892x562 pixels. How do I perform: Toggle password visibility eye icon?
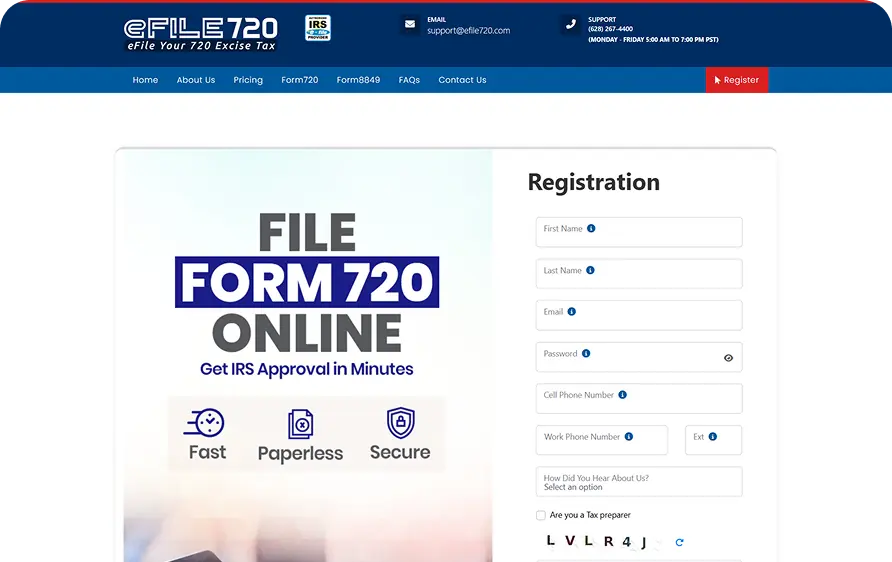pyautogui.click(x=728, y=358)
